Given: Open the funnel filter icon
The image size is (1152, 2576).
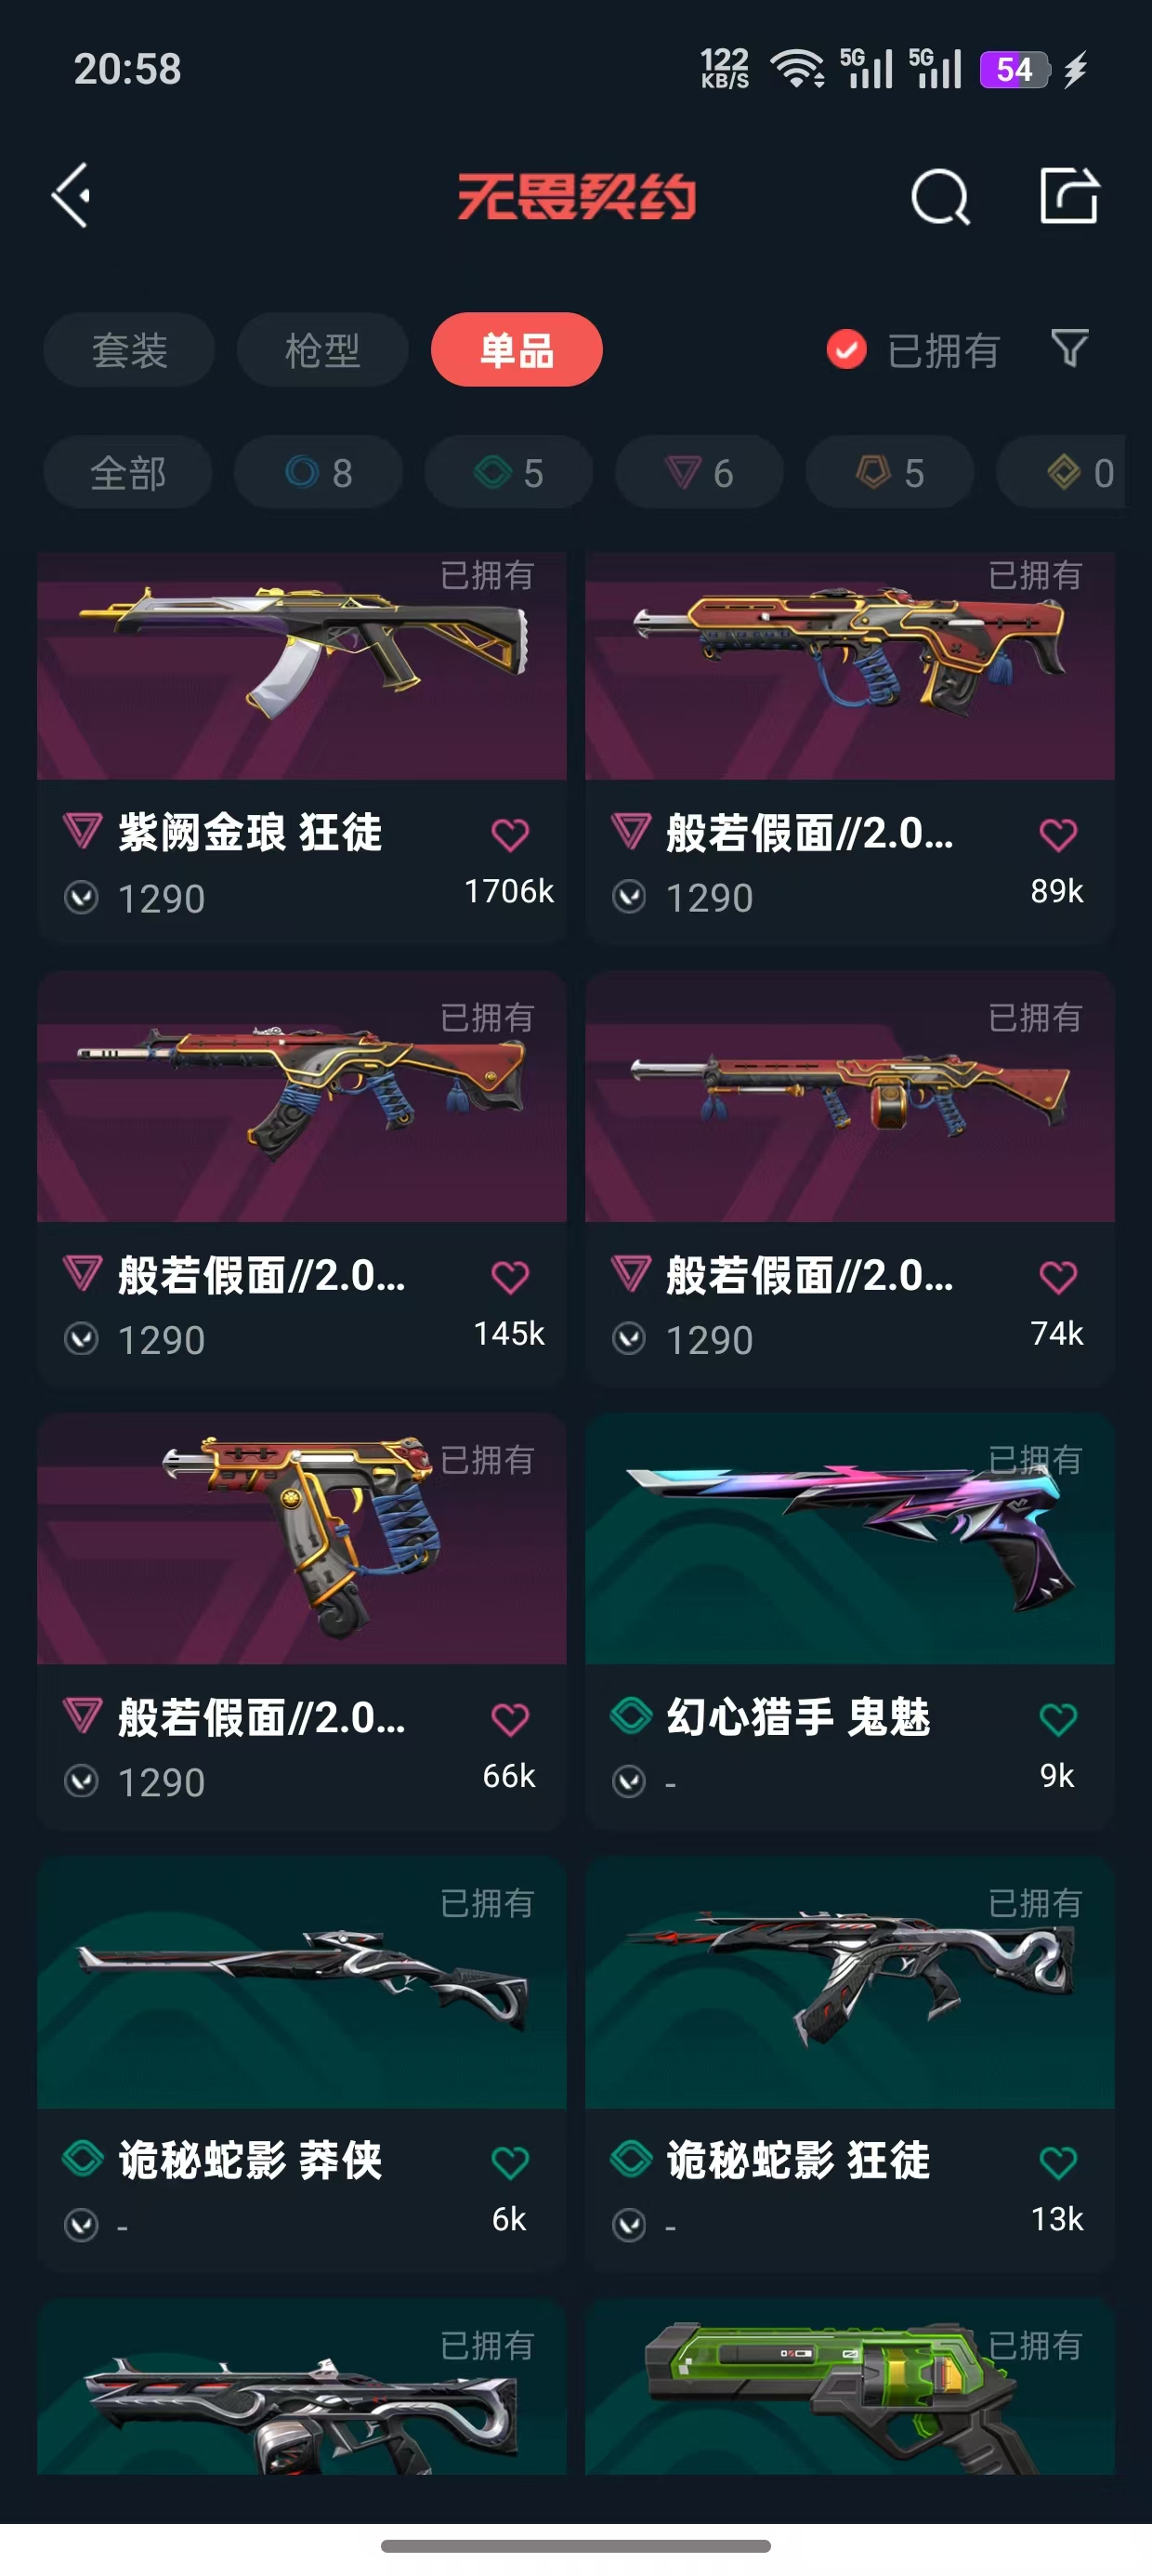Looking at the screenshot, I should coord(1069,348).
